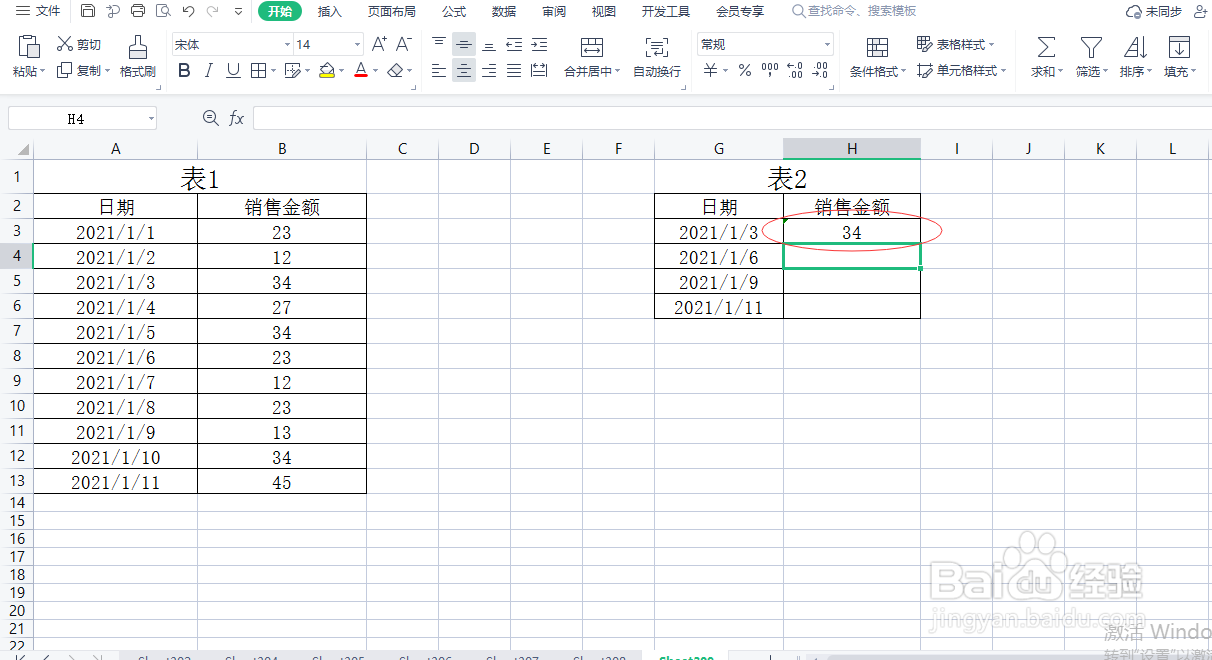Select the Format Painter (格式刷) tool
The width and height of the screenshot is (1212, 660).
pyautogui.click(x=137, y=55)
